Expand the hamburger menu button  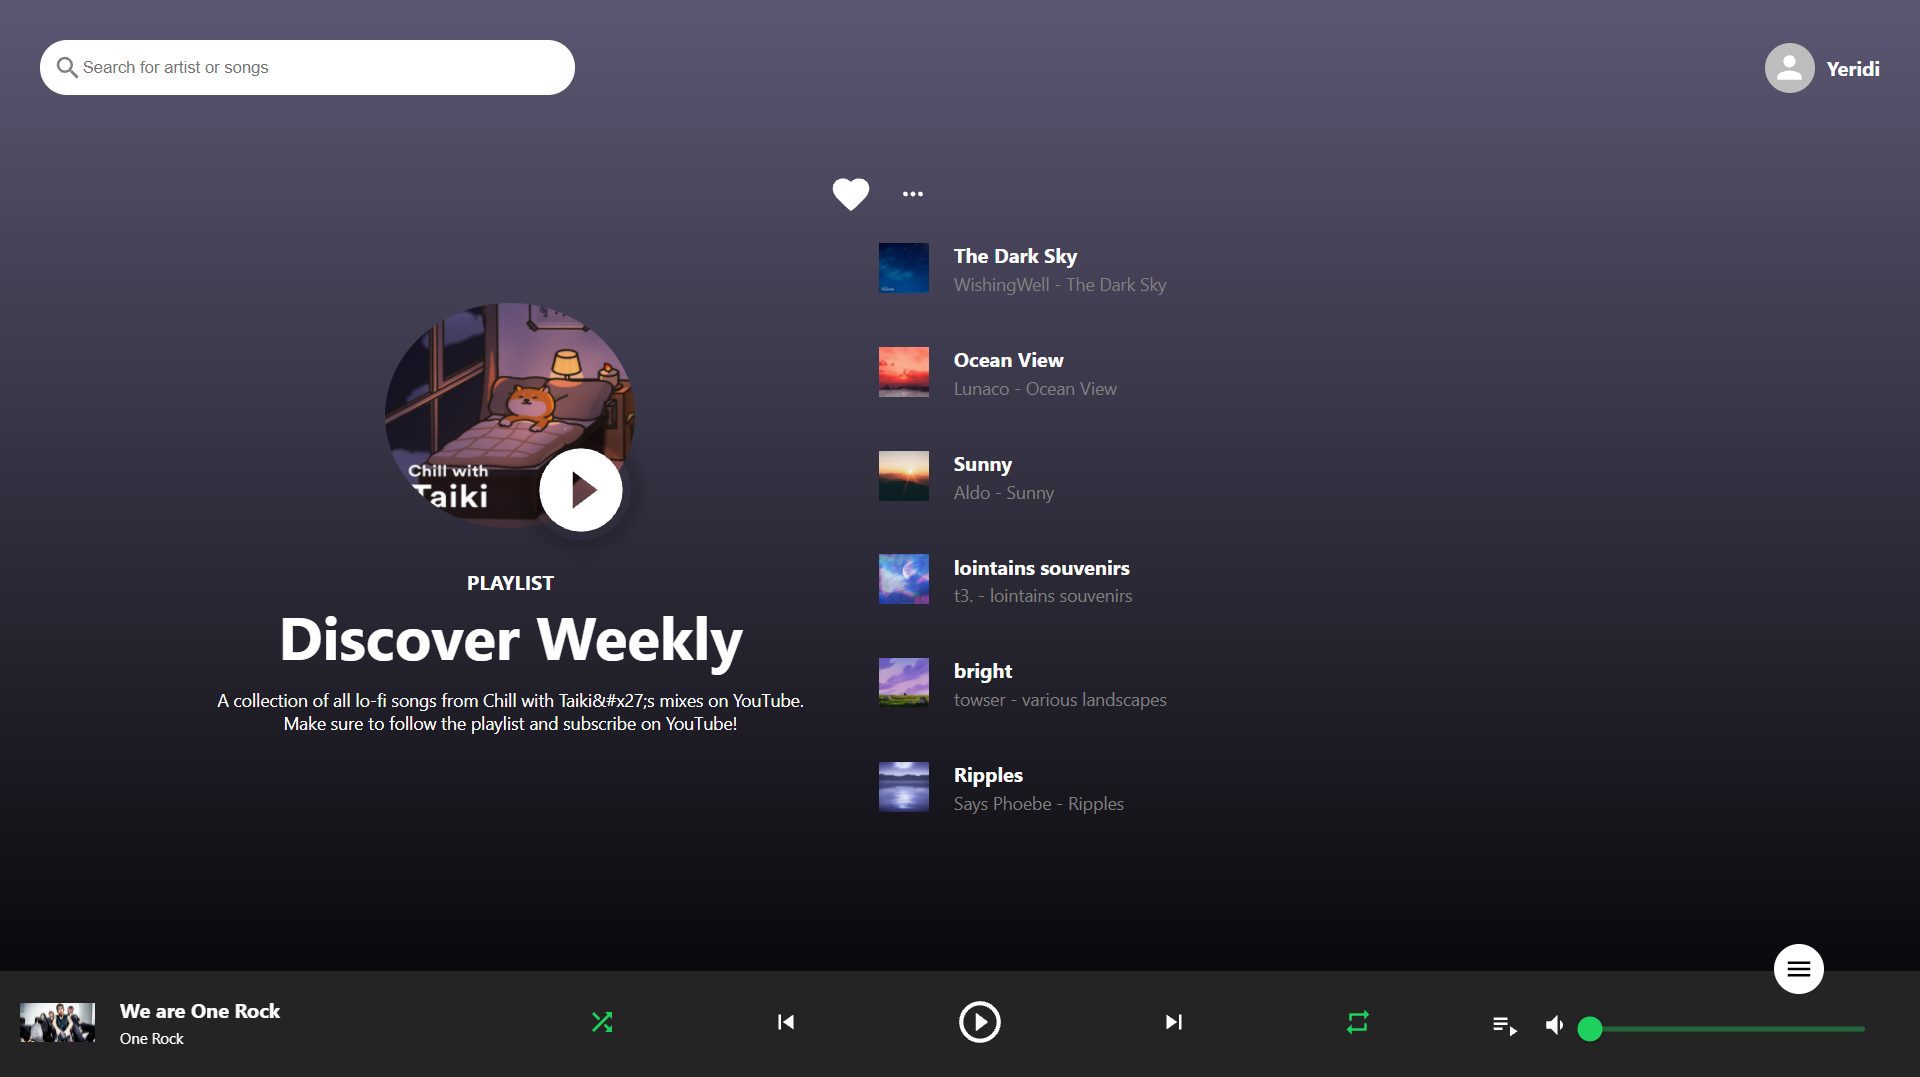tap(1797, 968)
